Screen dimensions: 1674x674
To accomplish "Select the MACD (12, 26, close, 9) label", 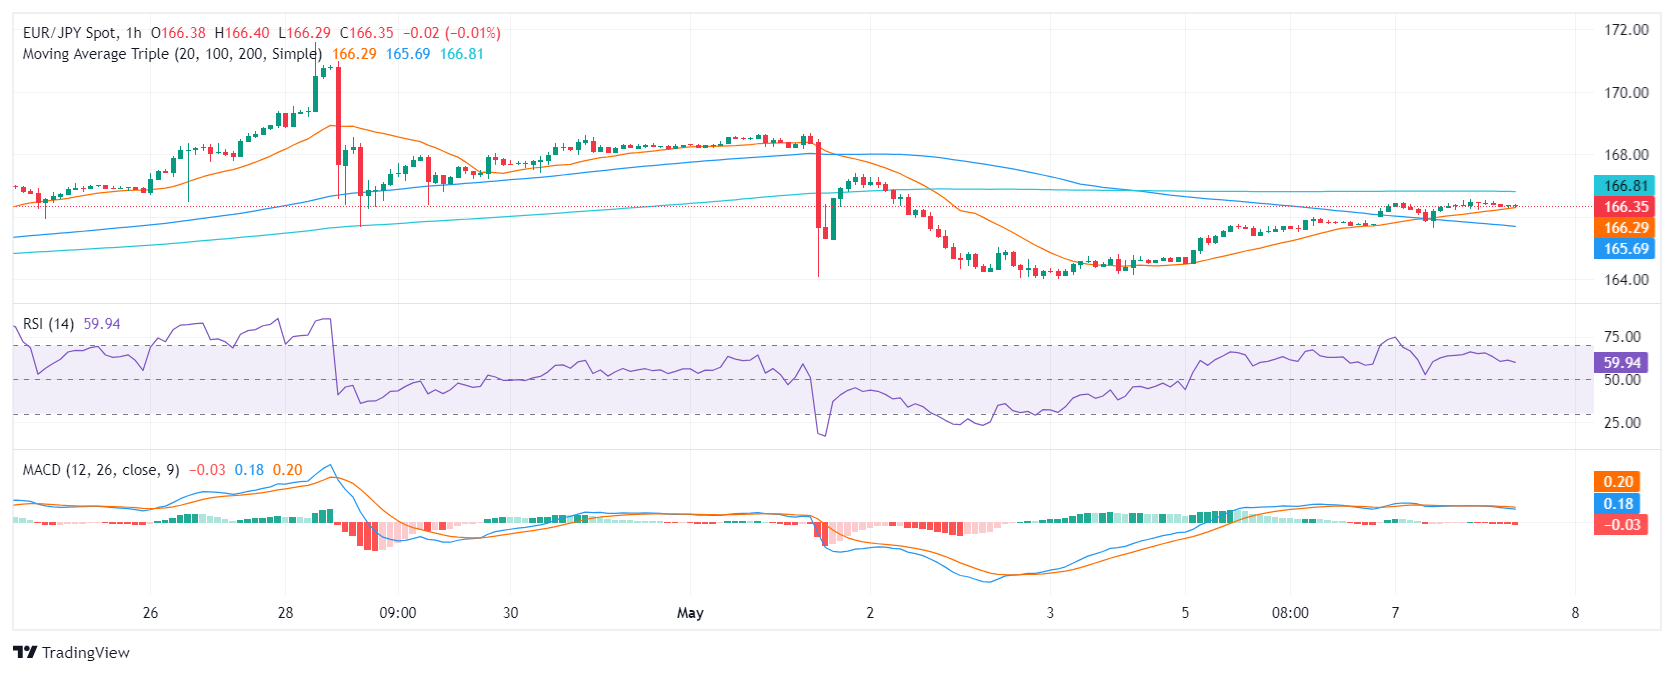I will coord(101,470).
